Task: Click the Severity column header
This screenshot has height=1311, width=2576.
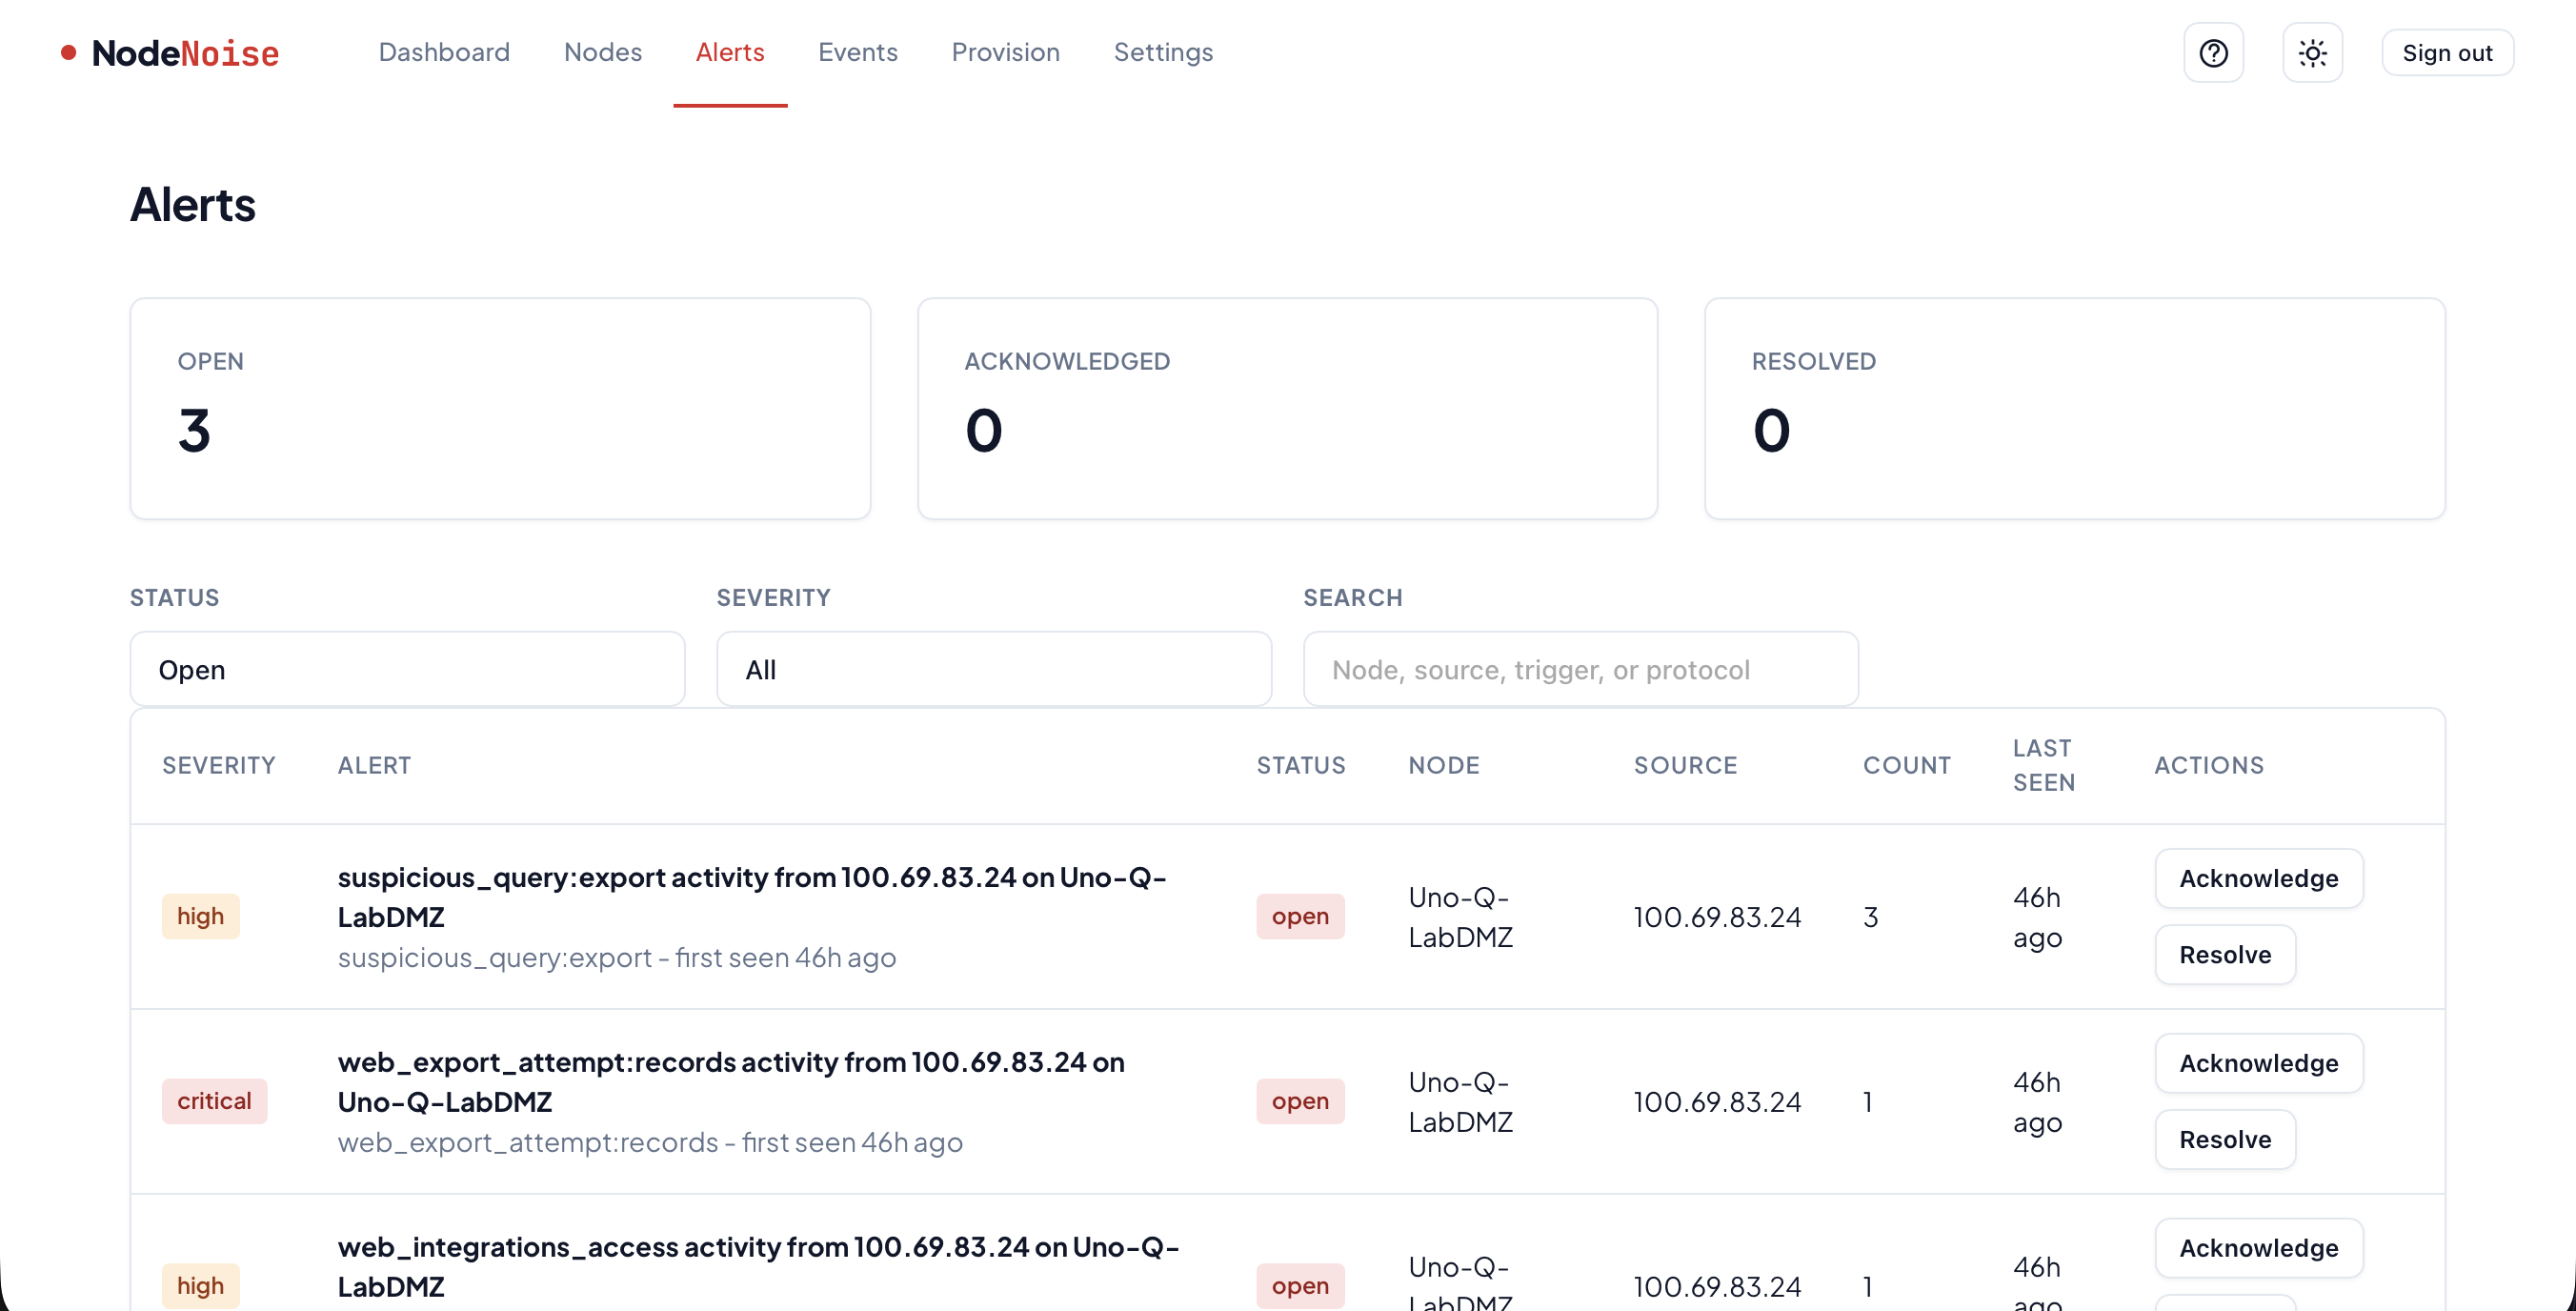Action: [x=218, y=765]
